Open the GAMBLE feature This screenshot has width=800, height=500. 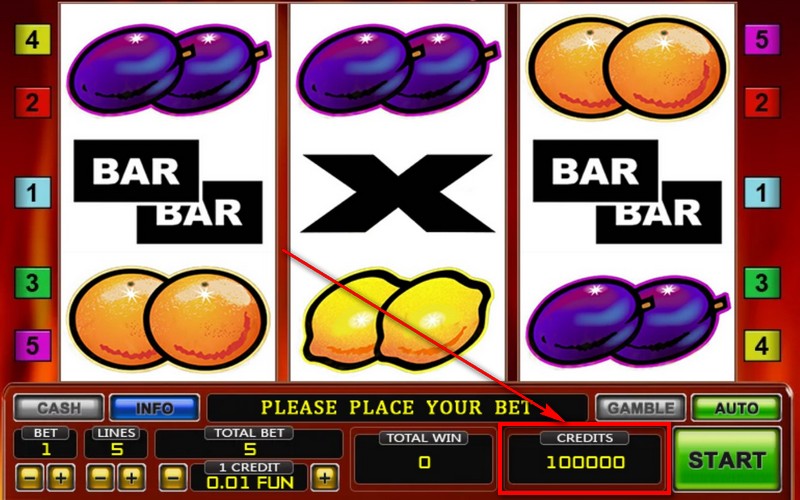click(x=641, y=408)
